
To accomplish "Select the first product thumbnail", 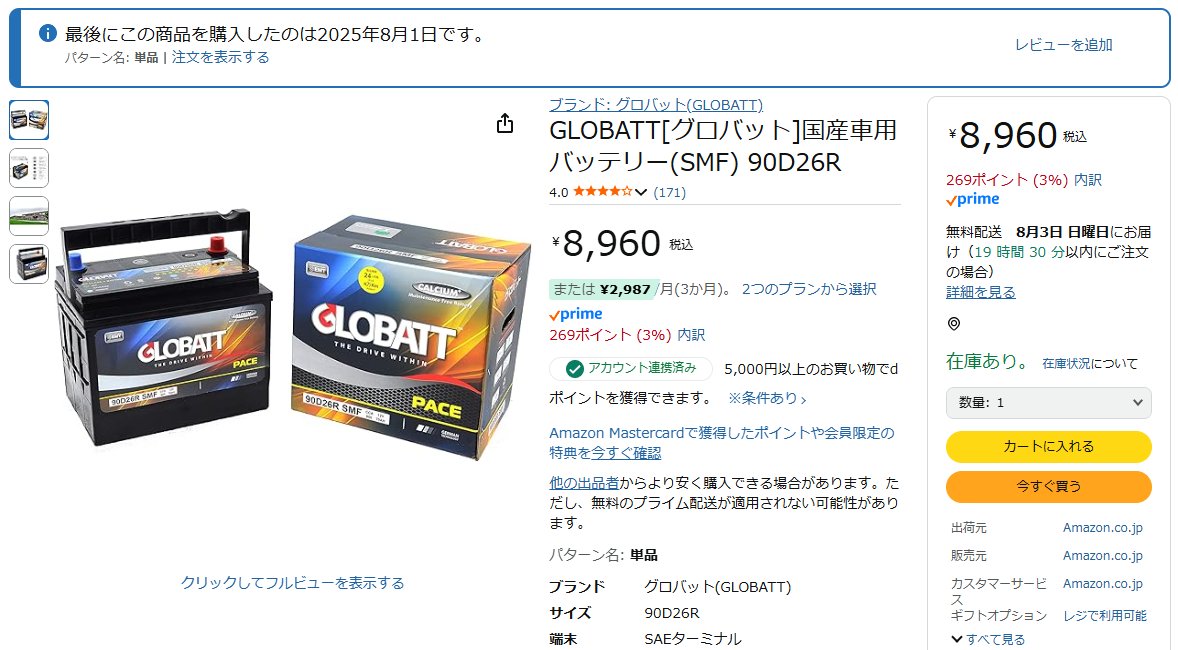I will coord(29,119).
